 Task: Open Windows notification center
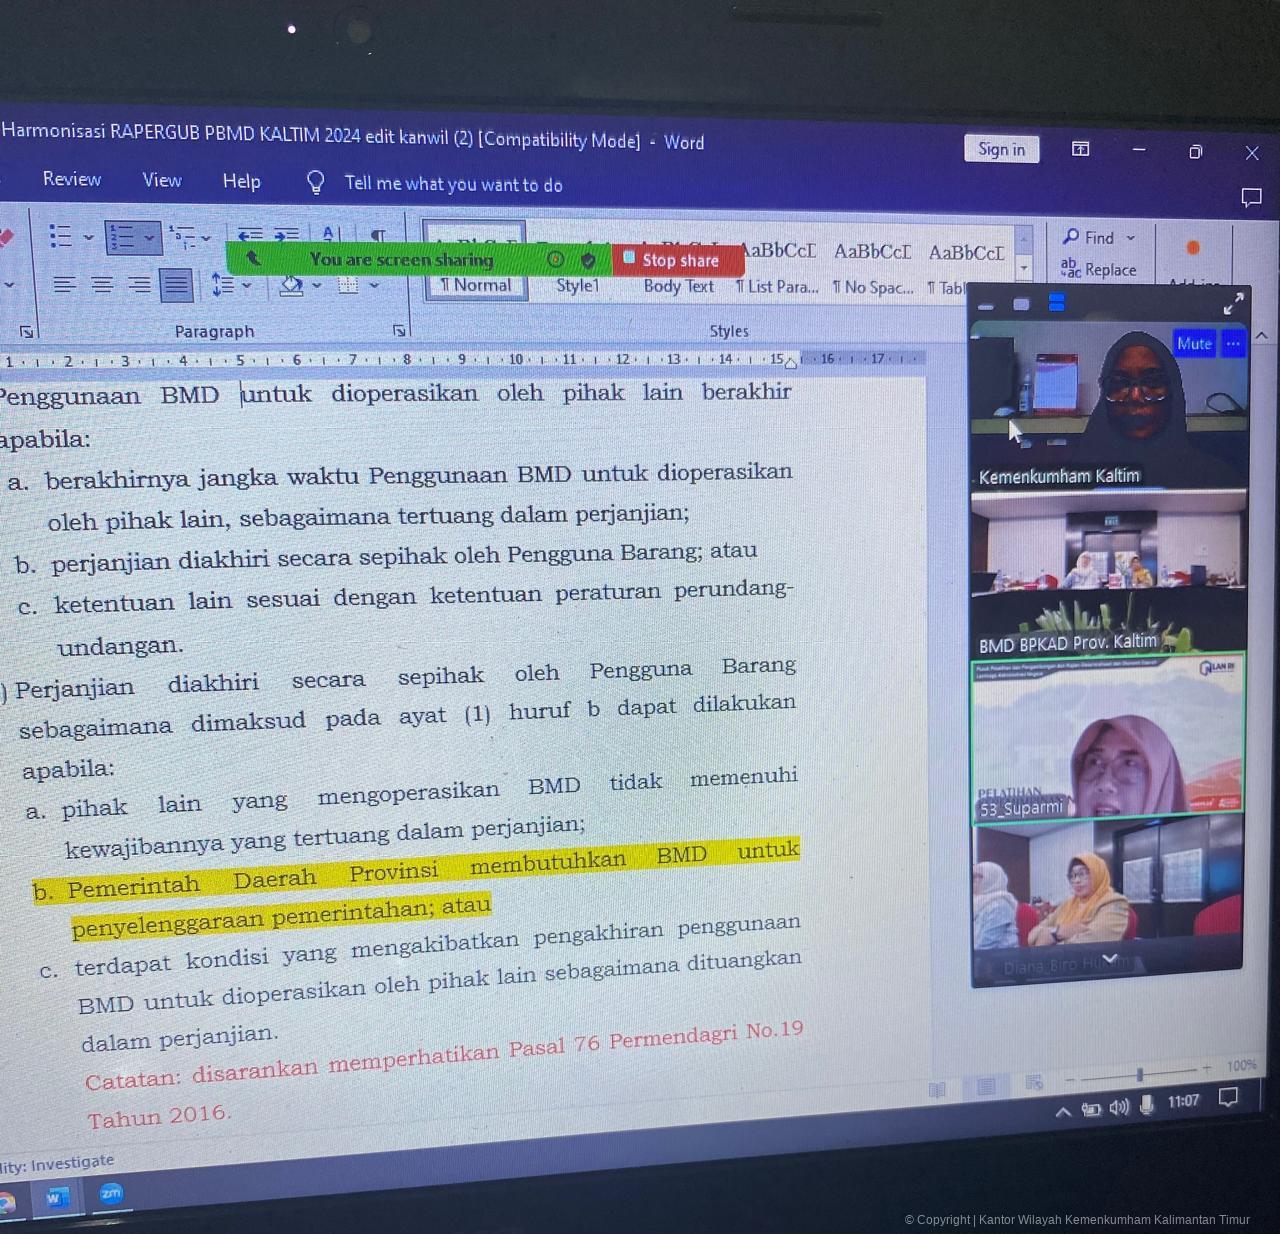[1228, 1098]
